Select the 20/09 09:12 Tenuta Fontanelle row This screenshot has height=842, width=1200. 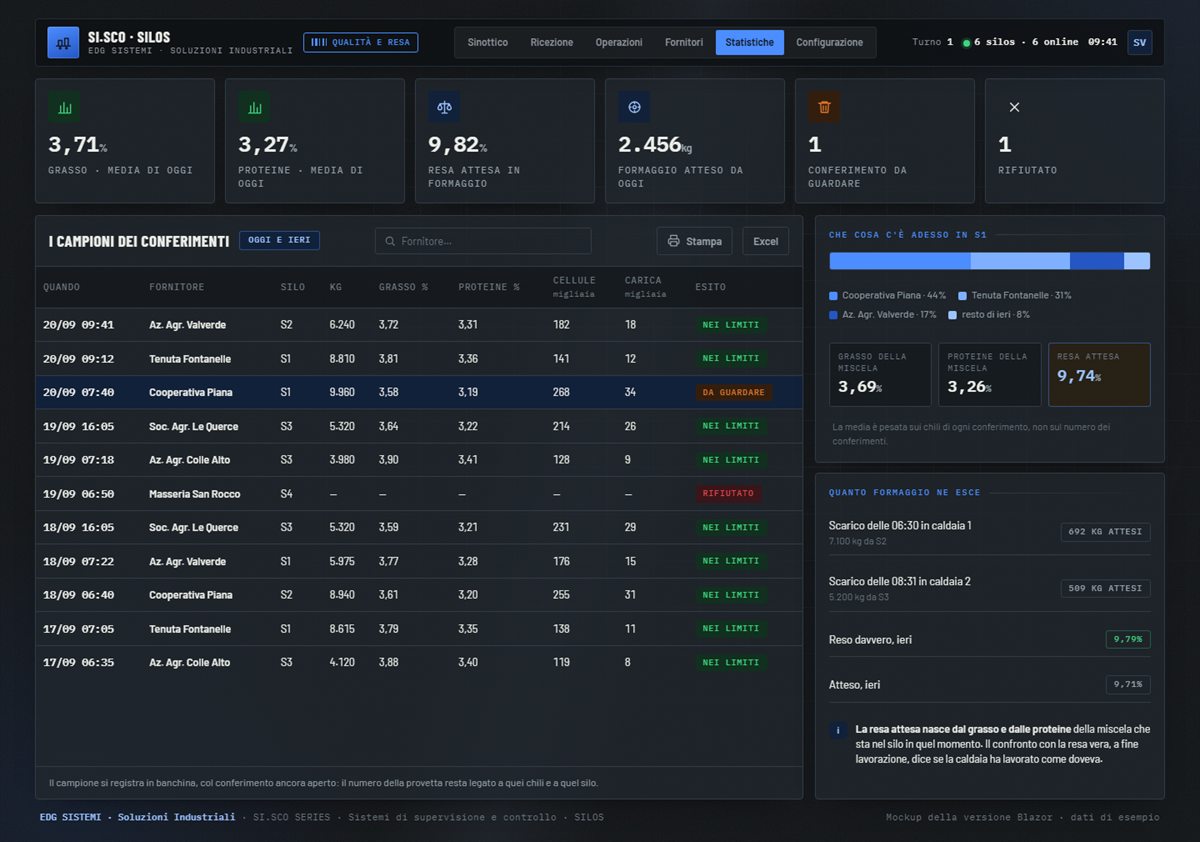coord(419,359)
